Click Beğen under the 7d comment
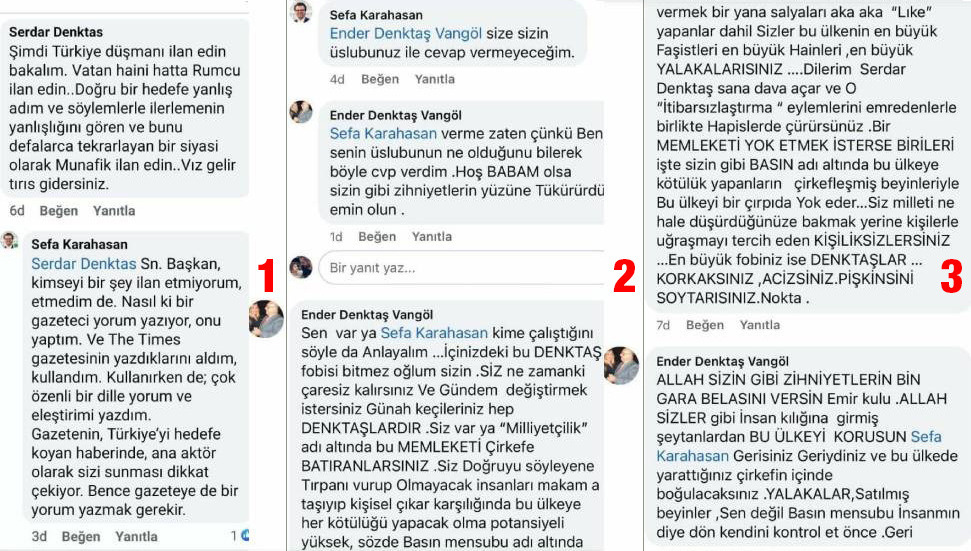 click(x=705, y=325)
